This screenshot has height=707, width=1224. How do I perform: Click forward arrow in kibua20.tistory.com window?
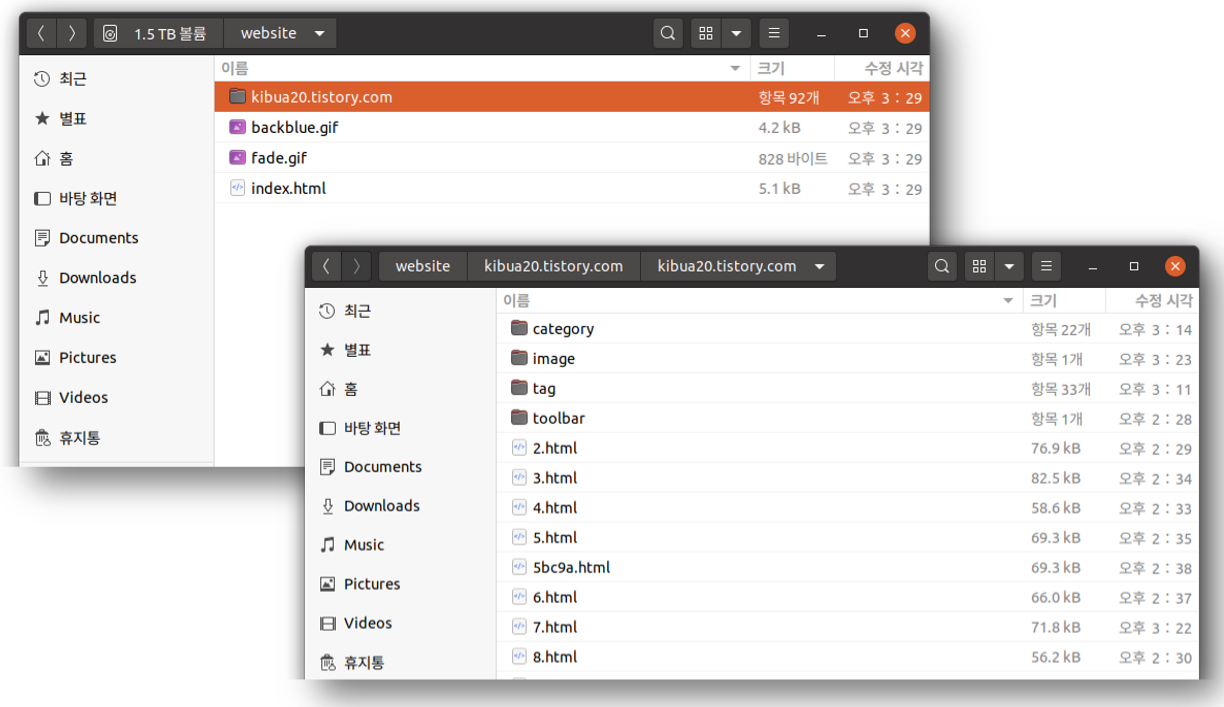[x=357, y=266]
